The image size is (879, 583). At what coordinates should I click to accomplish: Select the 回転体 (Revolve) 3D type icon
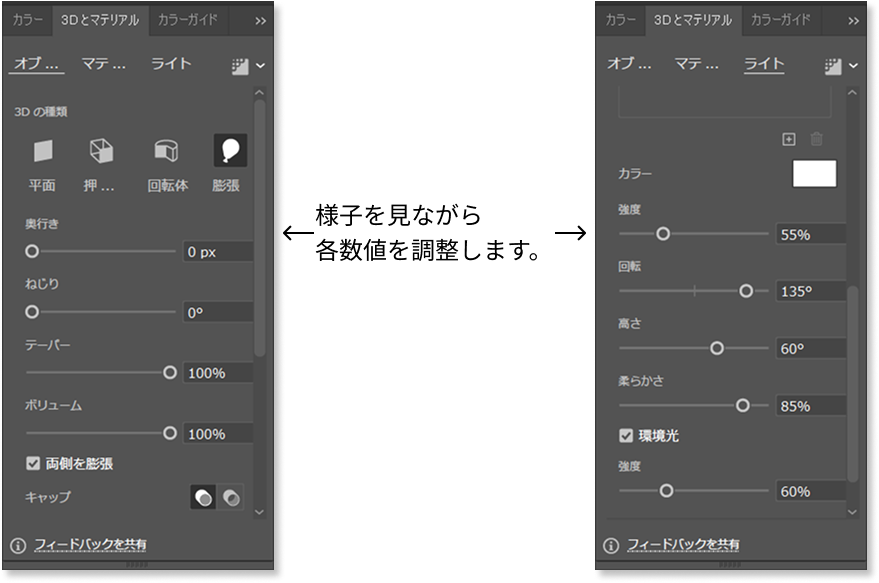coord(165,151)
